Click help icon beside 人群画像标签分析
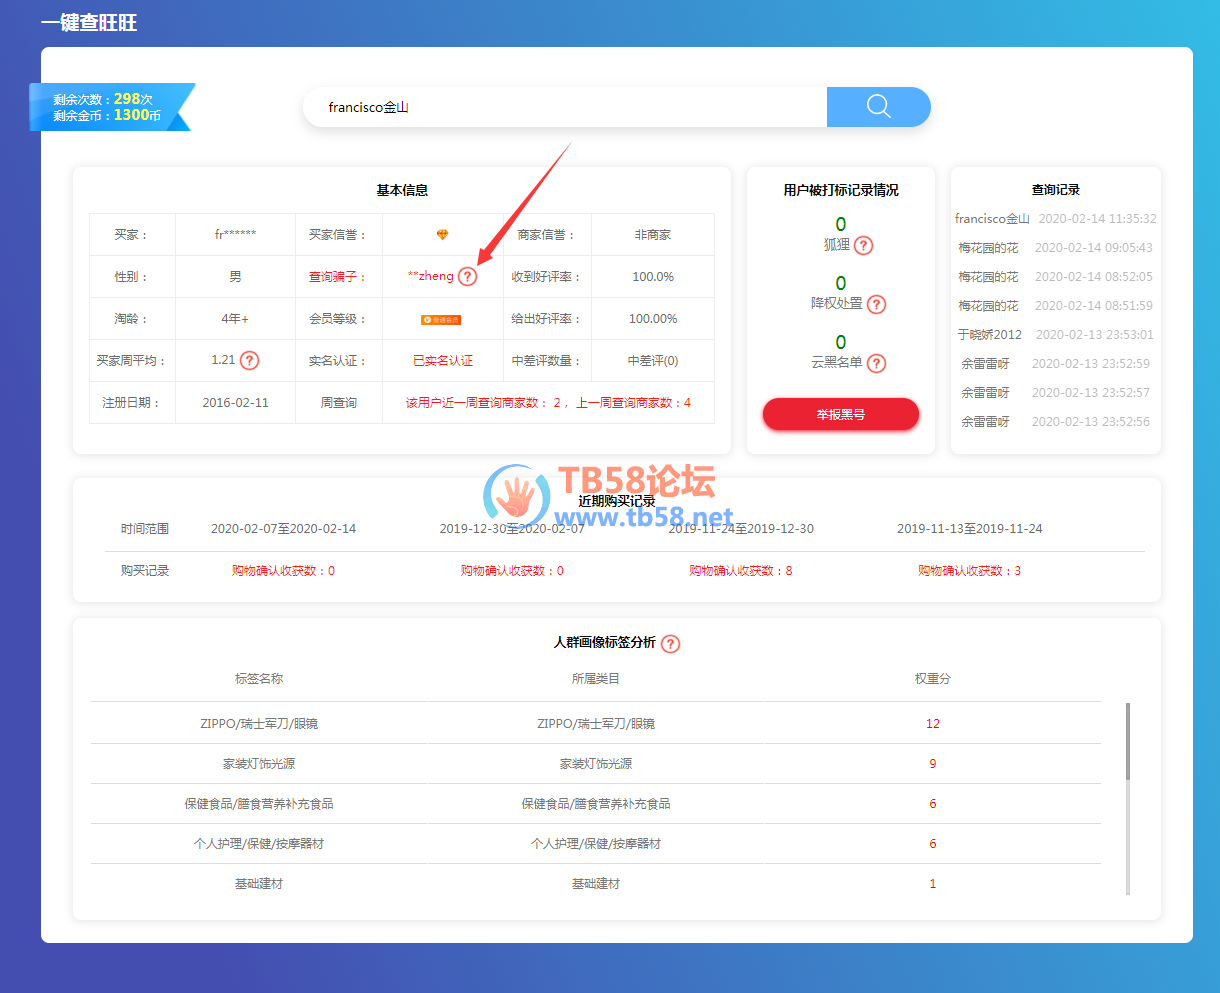This screenshot has width=1220, height=993. (x=671, y=644)
